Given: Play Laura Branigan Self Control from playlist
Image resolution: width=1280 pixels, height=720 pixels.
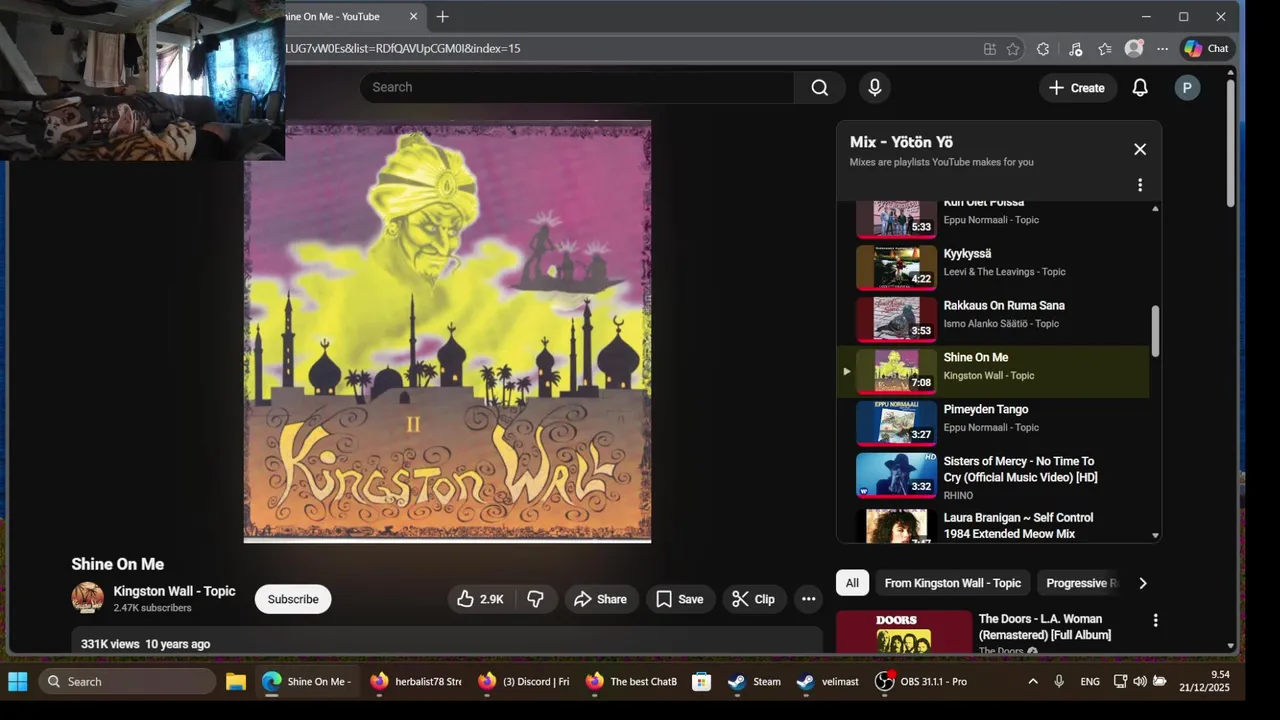Looking at the screenshot, I should pyautogui.click(x=993, y=525).
